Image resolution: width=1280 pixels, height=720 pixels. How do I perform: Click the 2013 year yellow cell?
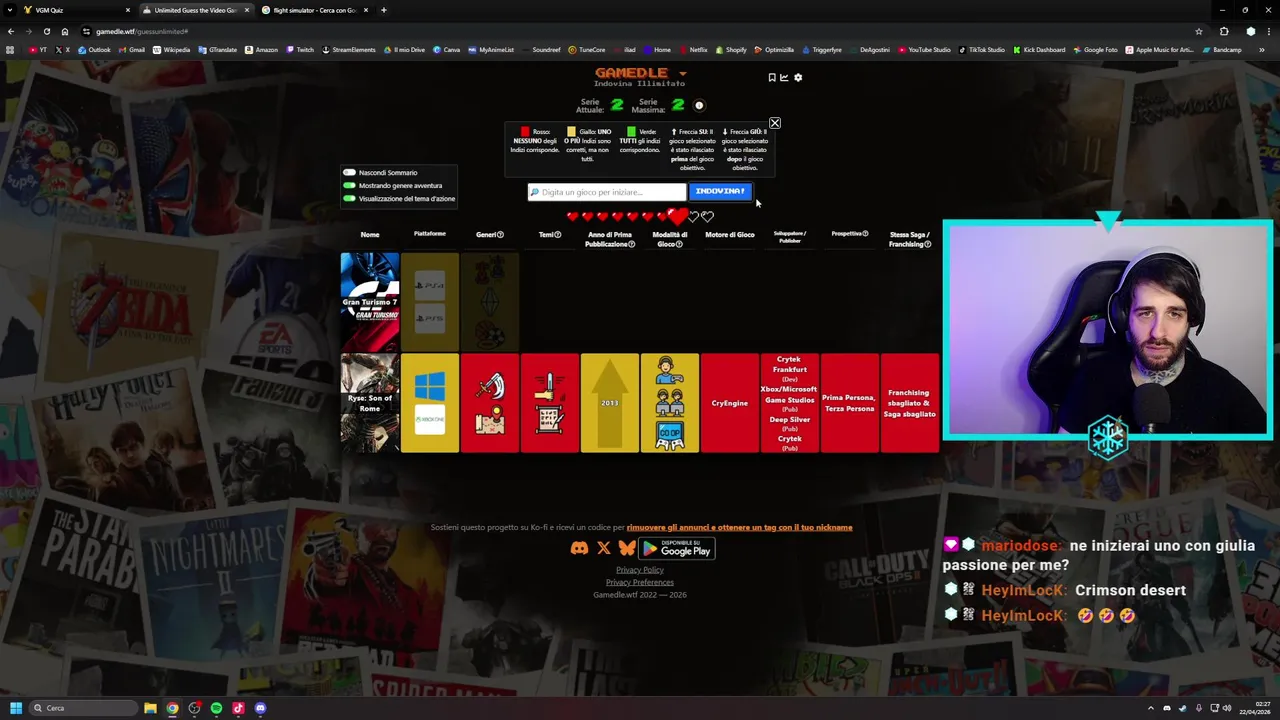(x=610, y=403)
